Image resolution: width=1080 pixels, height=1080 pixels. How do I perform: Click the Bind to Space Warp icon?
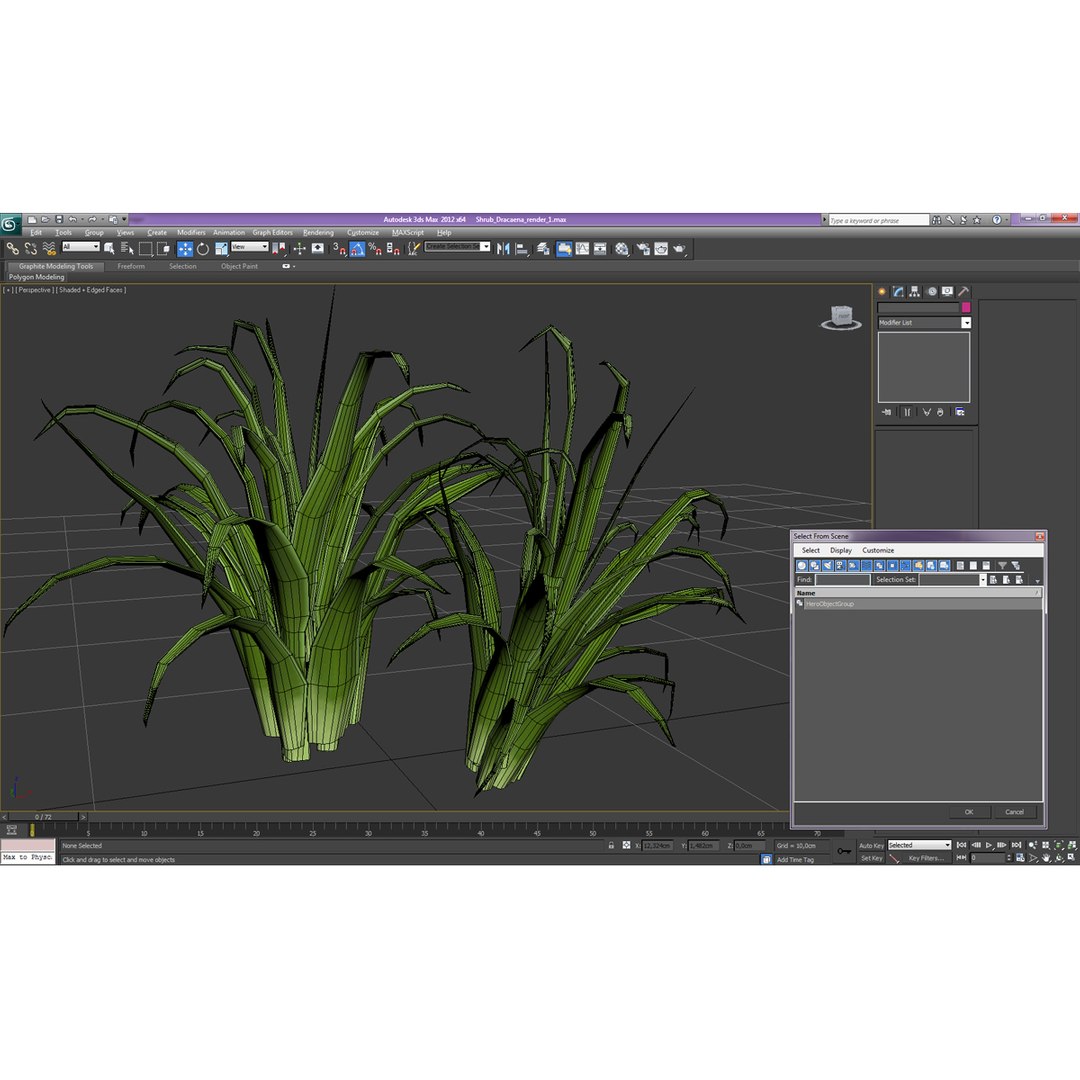click(x=49, y=249)
